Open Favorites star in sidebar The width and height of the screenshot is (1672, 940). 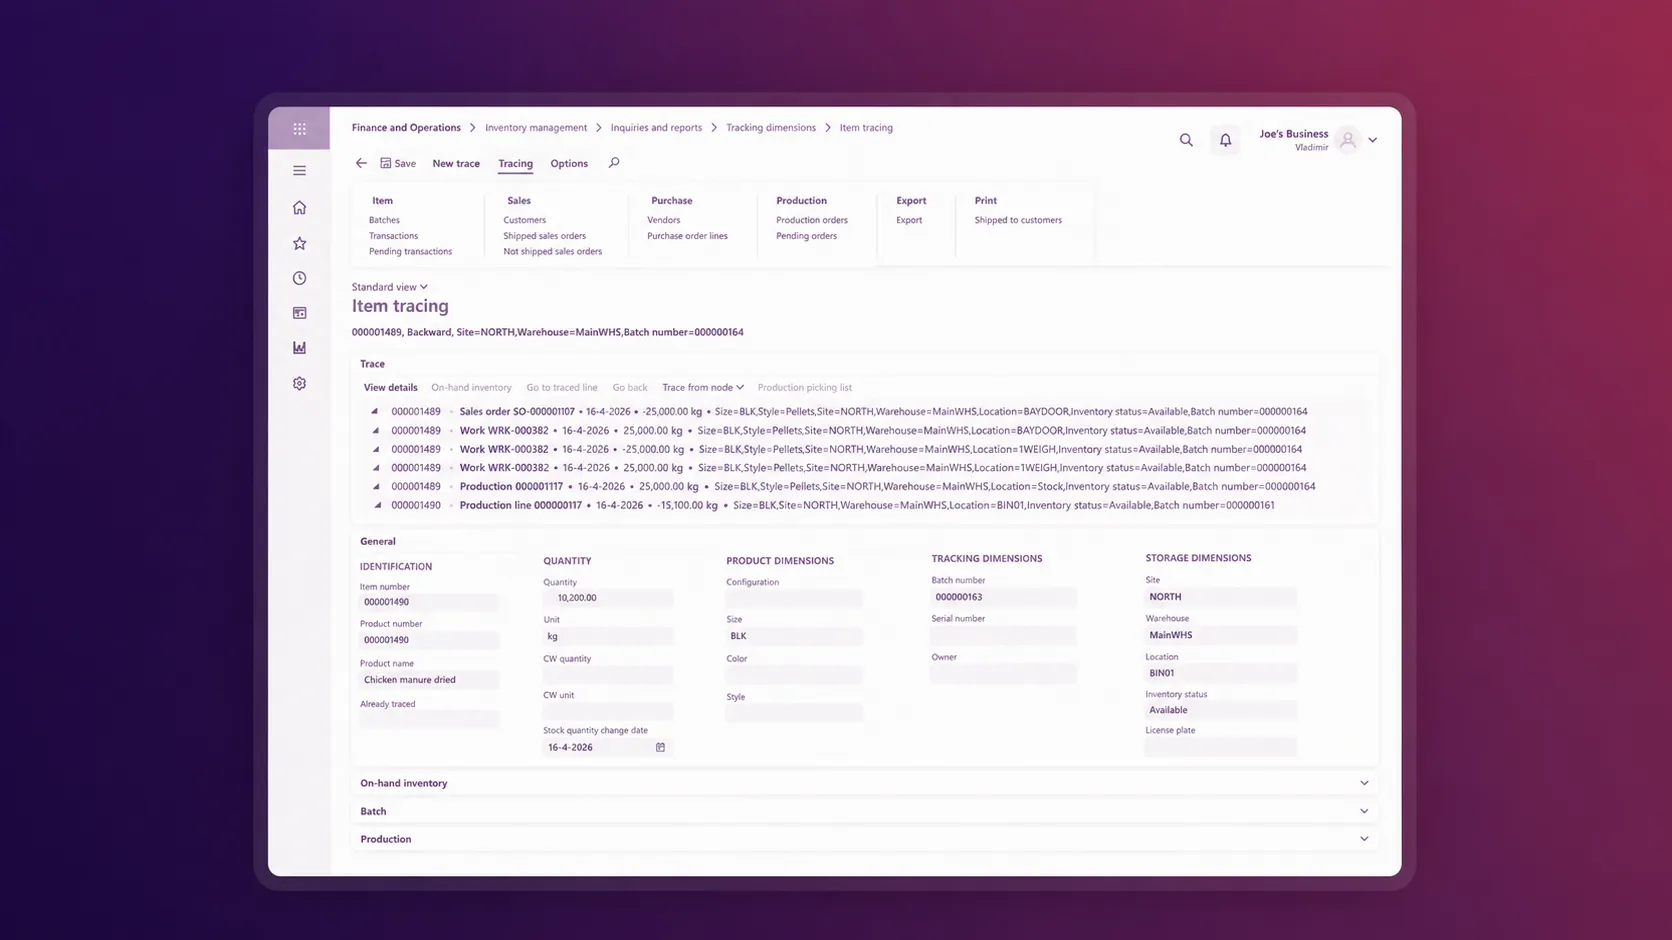click(x=299, y=243)
